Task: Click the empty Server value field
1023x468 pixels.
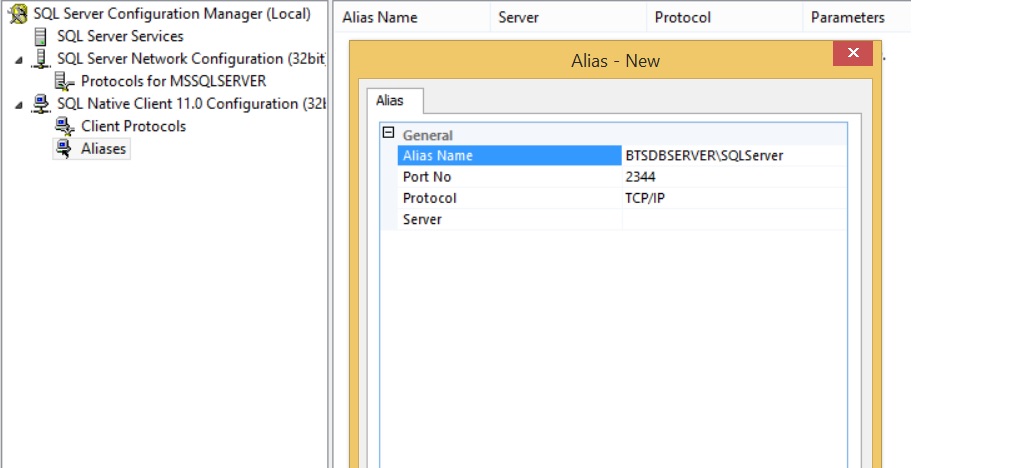Action: point(735,219)
